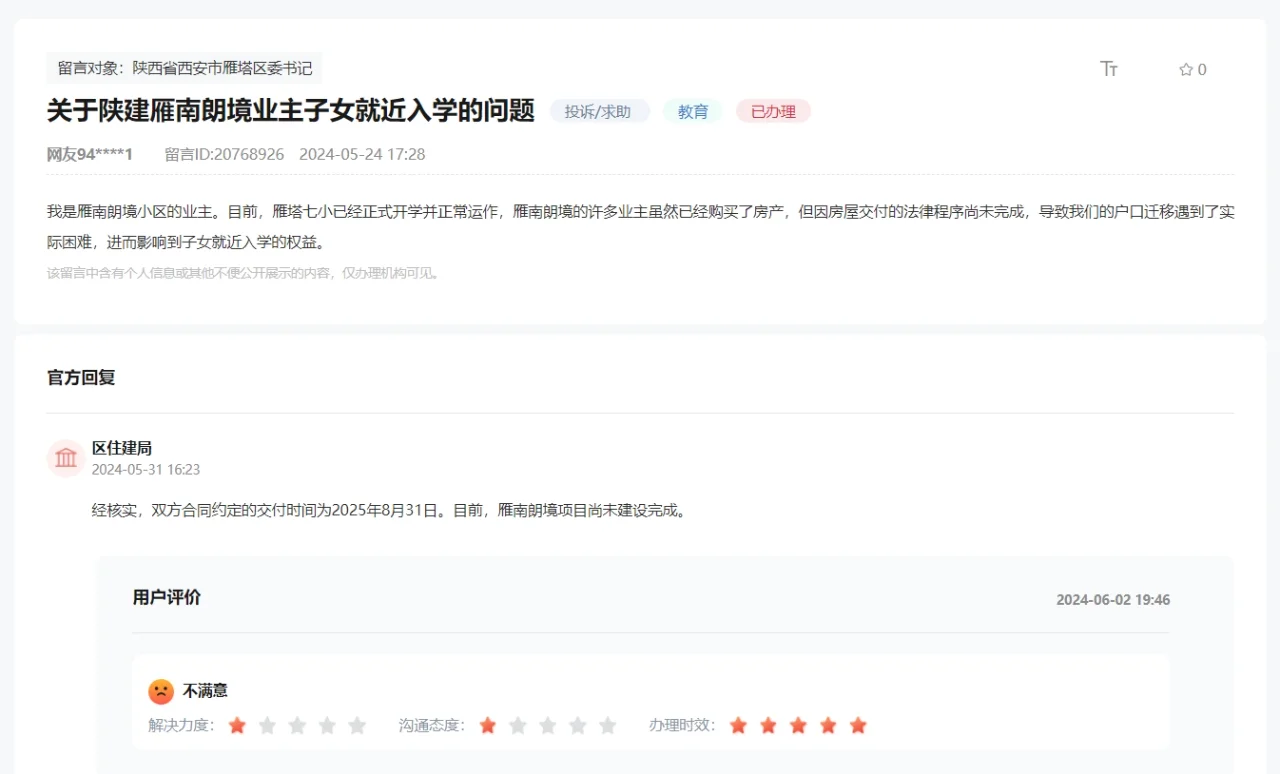This screenshot has height=774, width=1280.
Task: Click third star of 解决力度 rating
Action: (x=297, y=725)
